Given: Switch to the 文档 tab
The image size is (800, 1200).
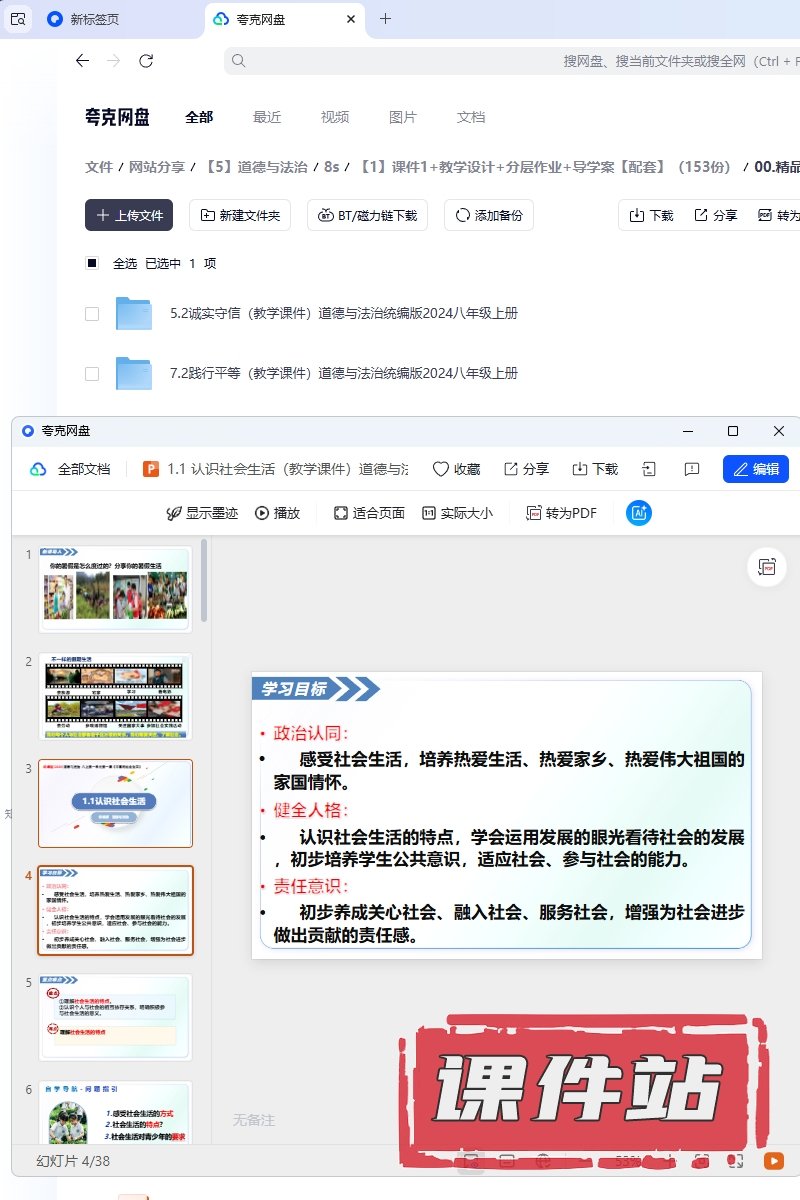Looking at the screenshot, I should (471, 117).
